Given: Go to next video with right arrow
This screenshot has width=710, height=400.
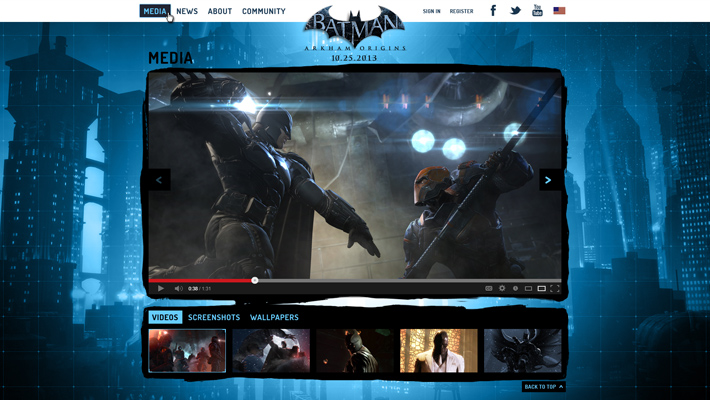Looking at the screenshot, I should pyautogui.click(x=549, y=180).
